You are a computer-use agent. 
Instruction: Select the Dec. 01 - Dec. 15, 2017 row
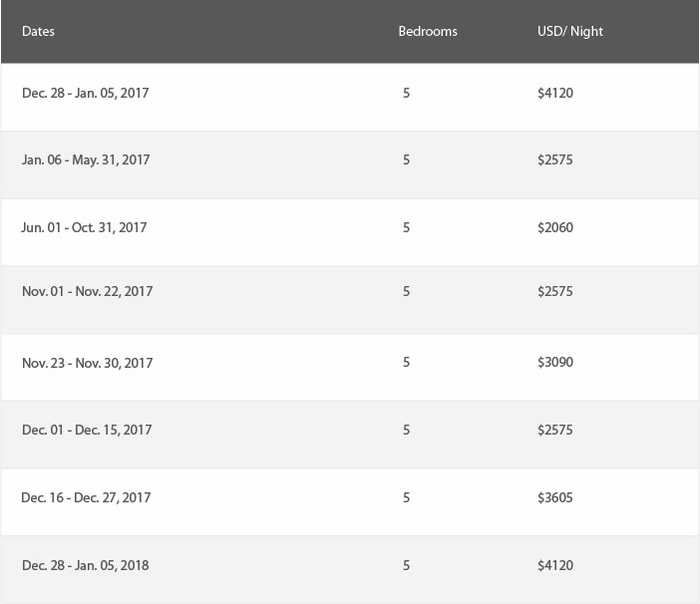350,434
